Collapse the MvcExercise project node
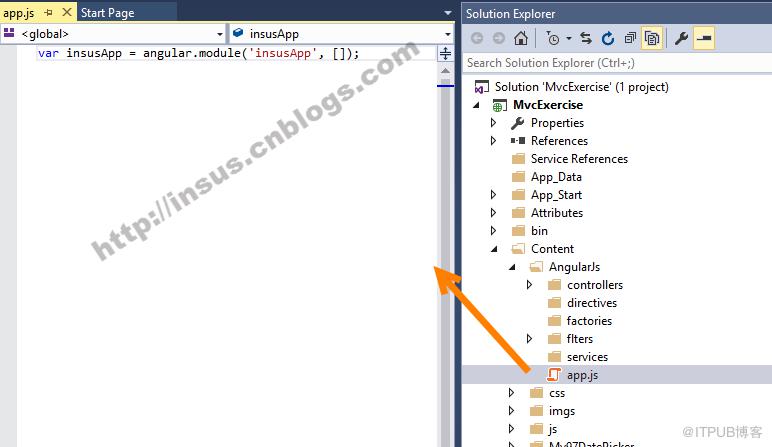 (x=476, y=105)
